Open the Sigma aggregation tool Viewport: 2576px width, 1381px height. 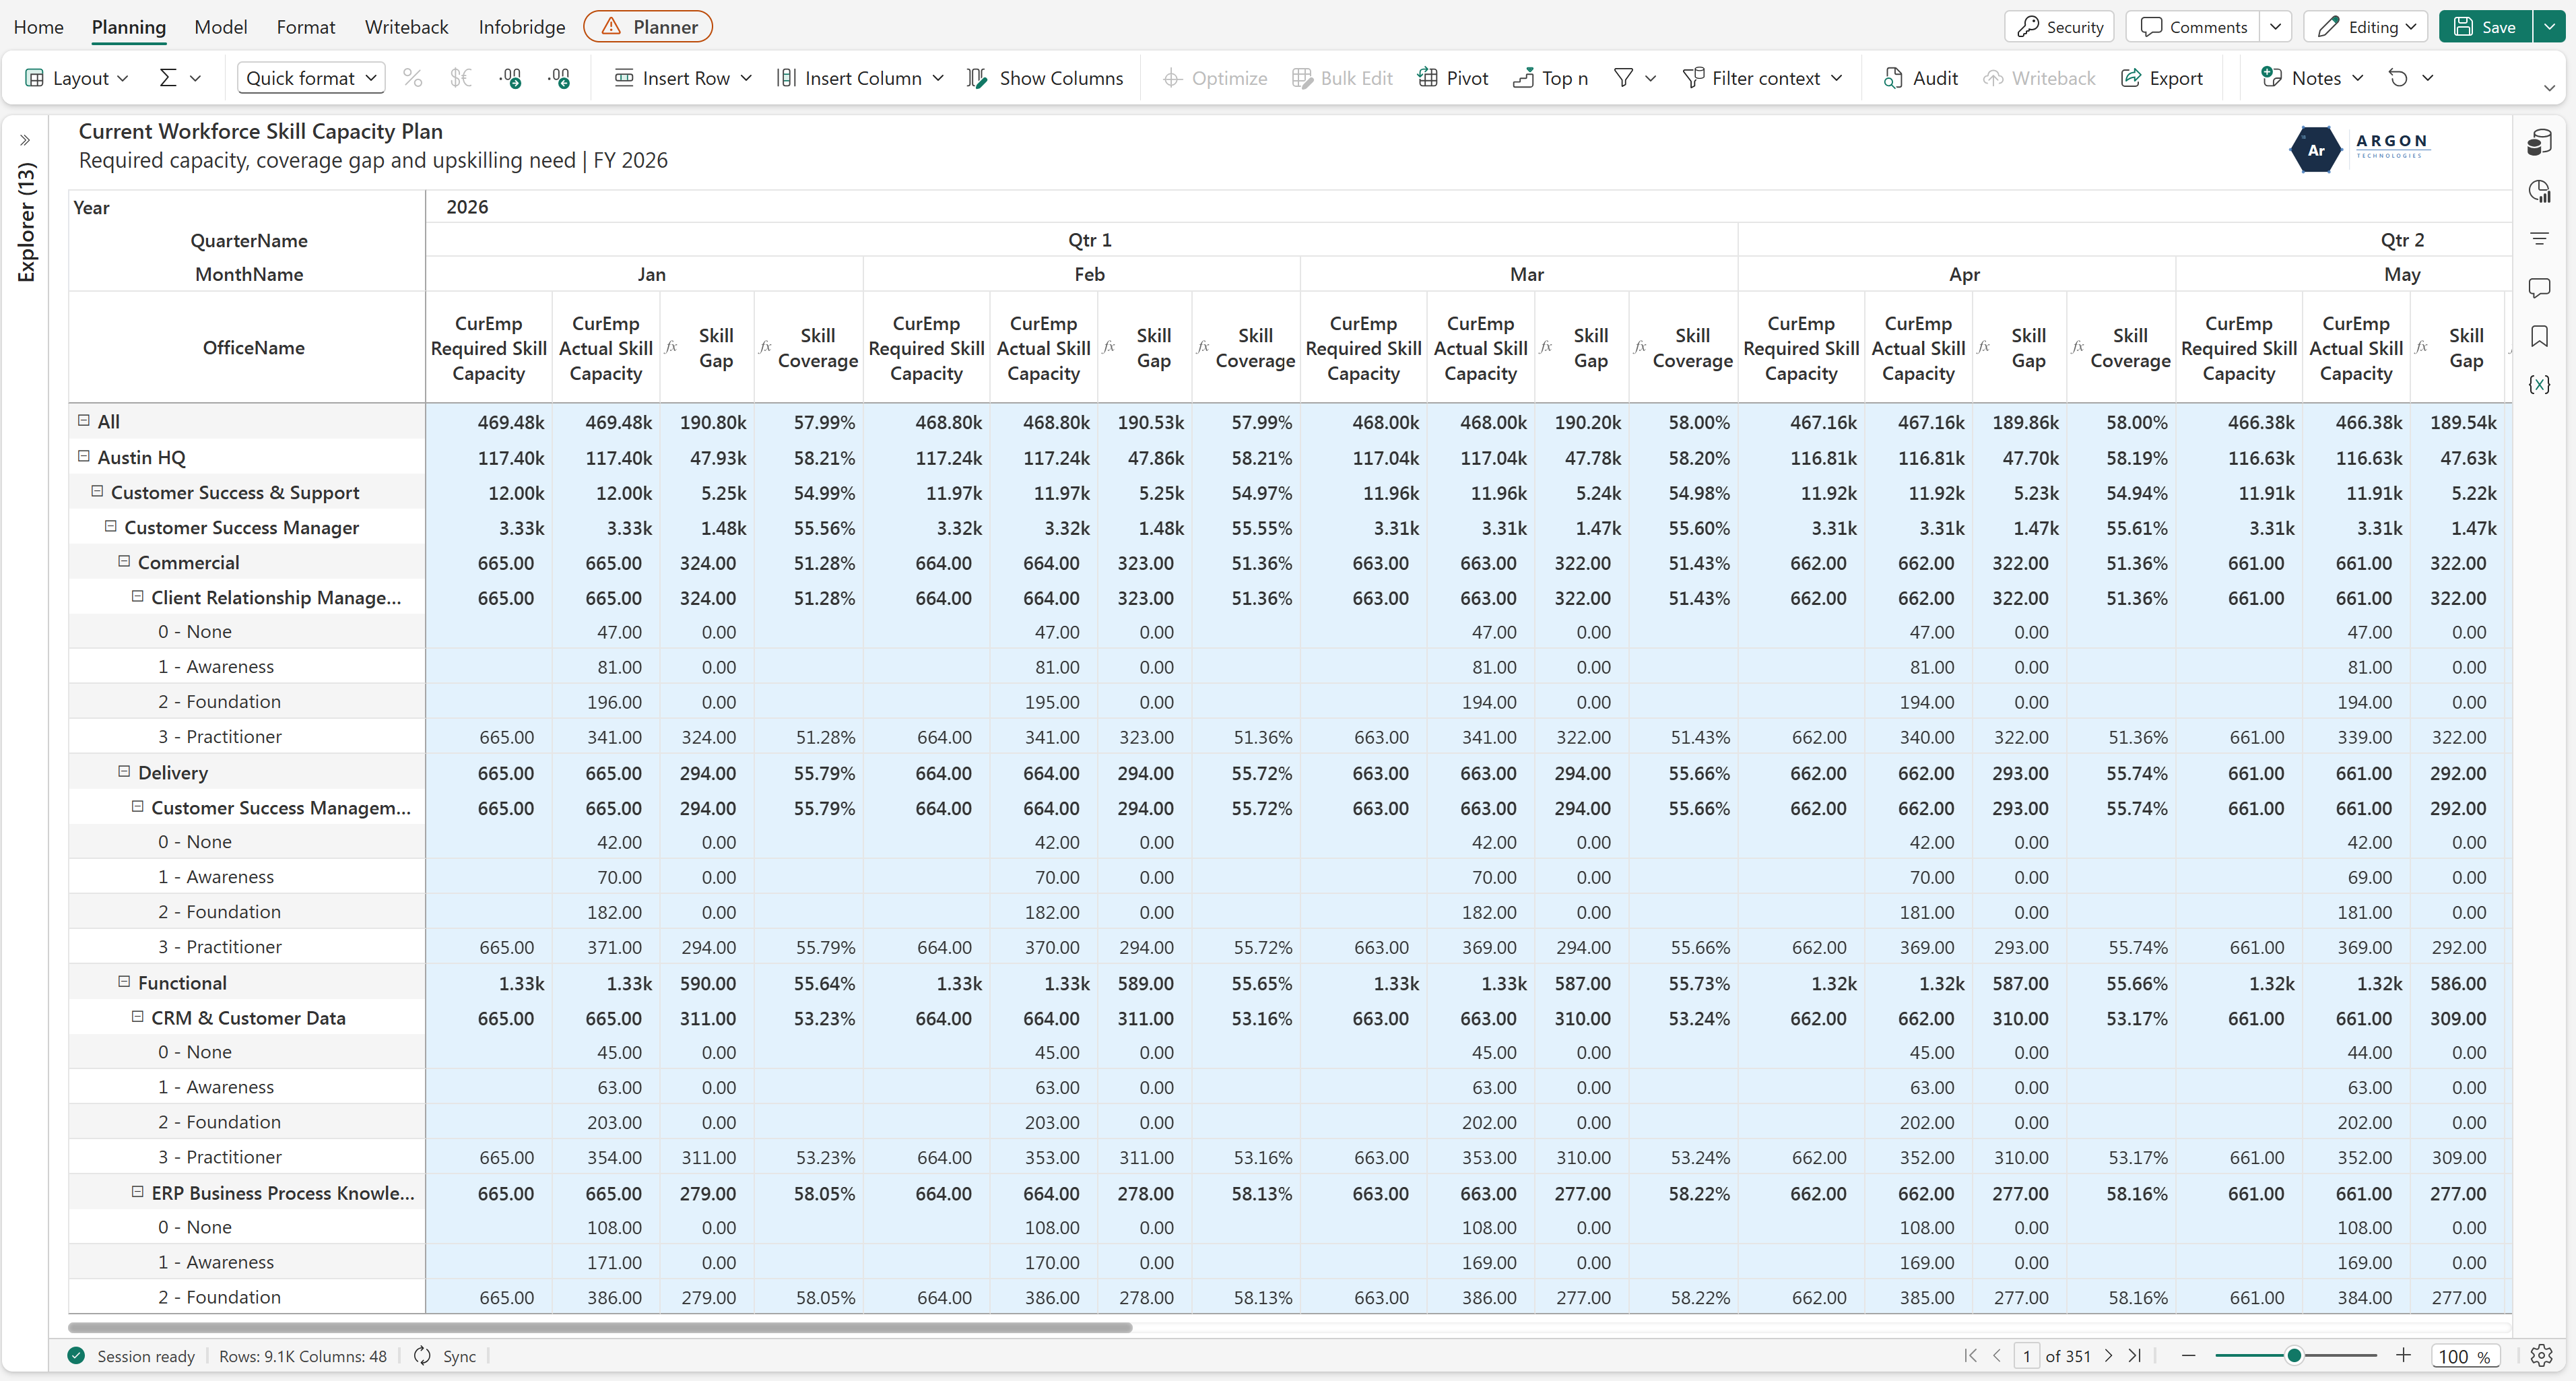(x=169, y=78)
